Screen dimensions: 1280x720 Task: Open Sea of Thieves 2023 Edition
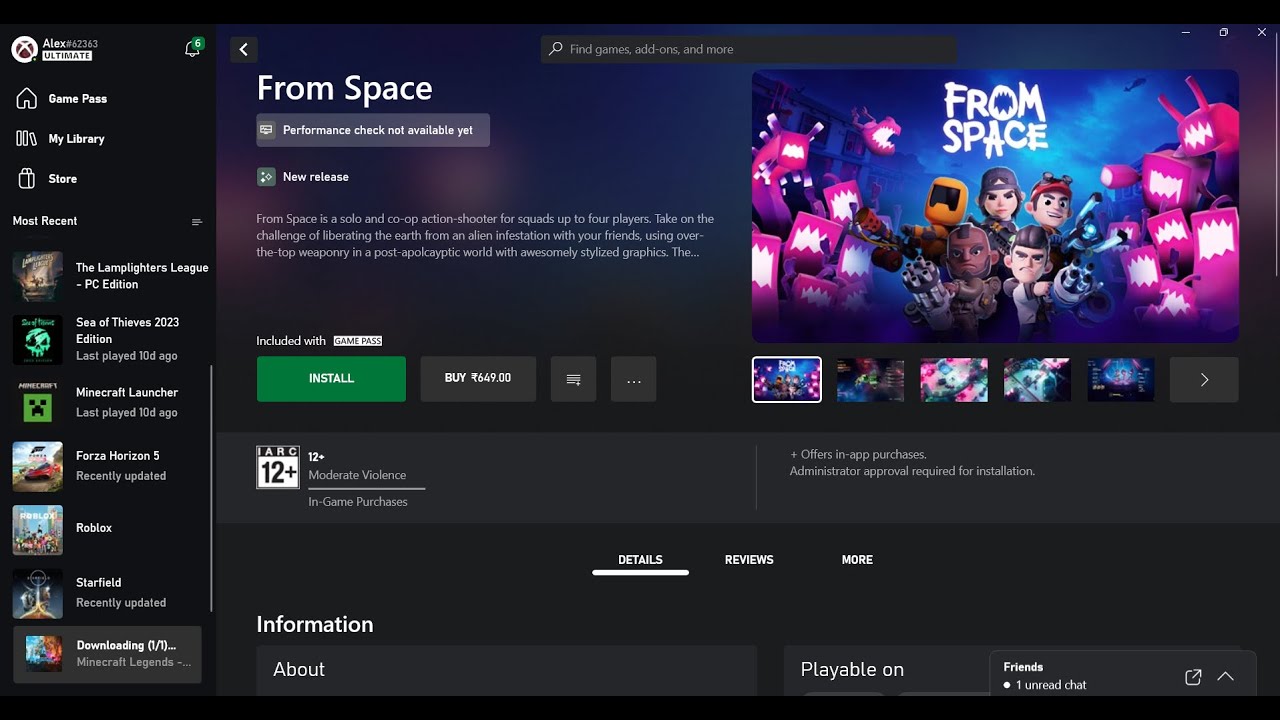point(109,339)
